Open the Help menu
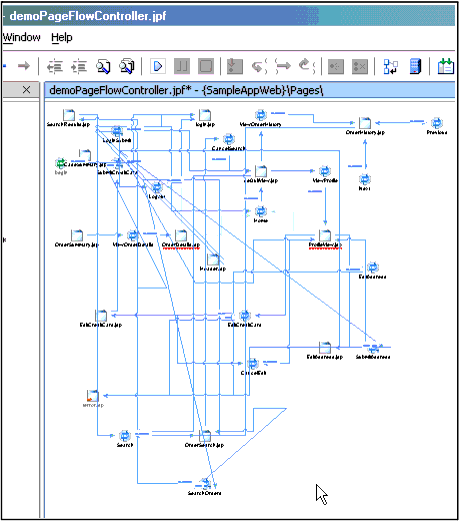Viewport: 460px width, 521px height. (62, 37)
